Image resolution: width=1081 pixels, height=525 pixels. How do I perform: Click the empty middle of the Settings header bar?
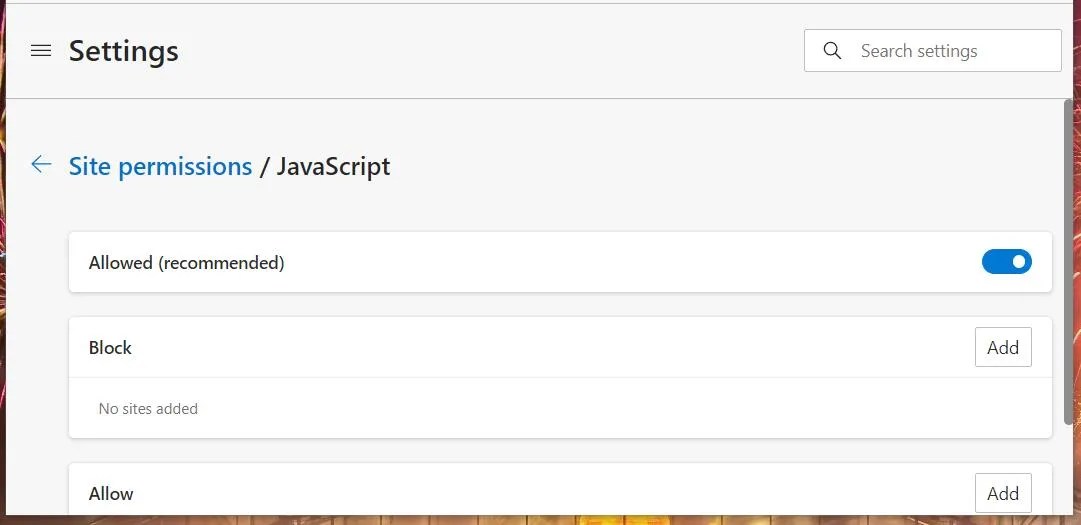[x=490, y=51]
